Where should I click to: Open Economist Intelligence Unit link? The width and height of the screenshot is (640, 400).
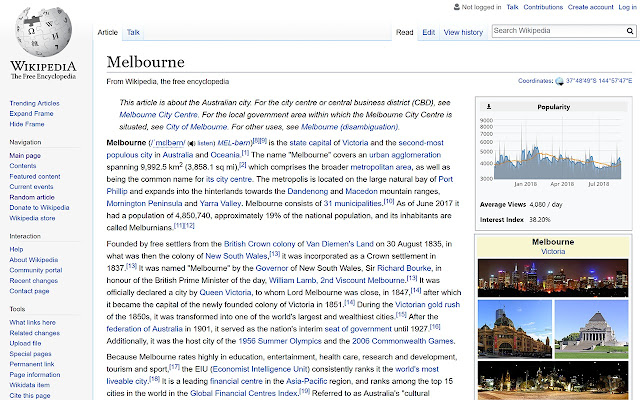pyautogui.click(x=260, y=369)
